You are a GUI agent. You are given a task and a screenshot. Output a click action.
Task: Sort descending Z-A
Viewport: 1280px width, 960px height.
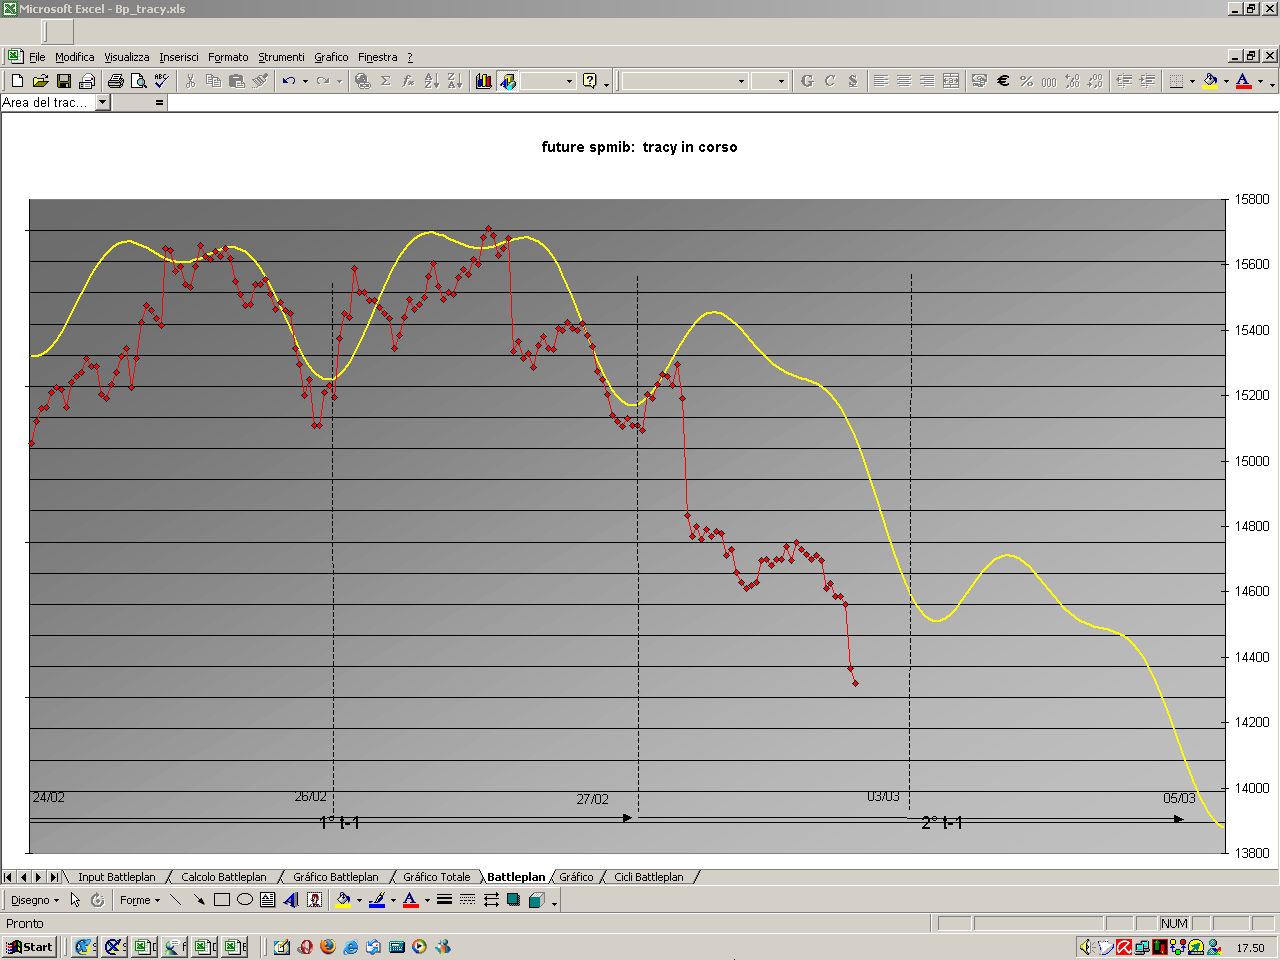pos(454,81)
